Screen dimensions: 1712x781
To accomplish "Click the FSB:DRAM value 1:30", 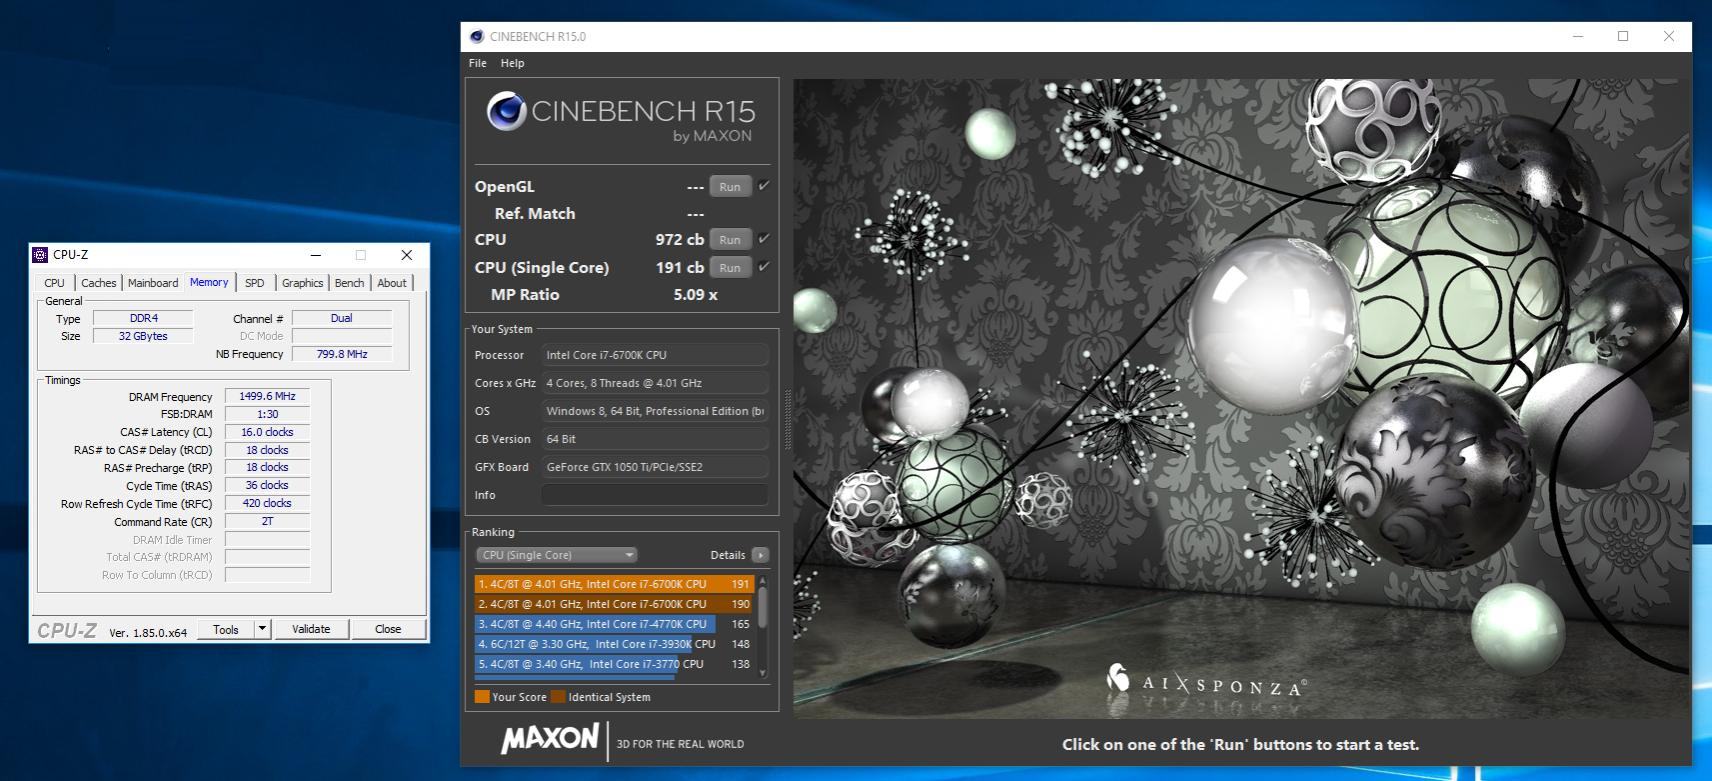I will point(267,414).
